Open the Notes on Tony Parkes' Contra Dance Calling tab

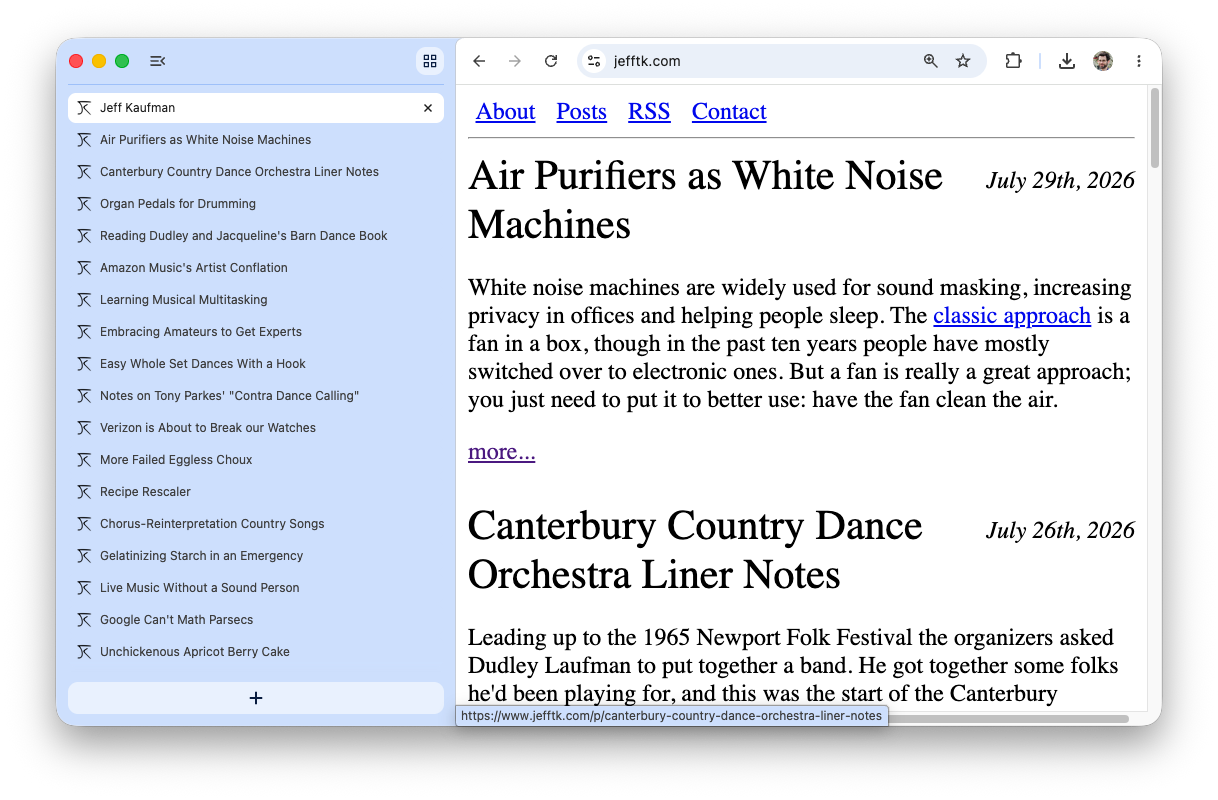coord(256,396)
